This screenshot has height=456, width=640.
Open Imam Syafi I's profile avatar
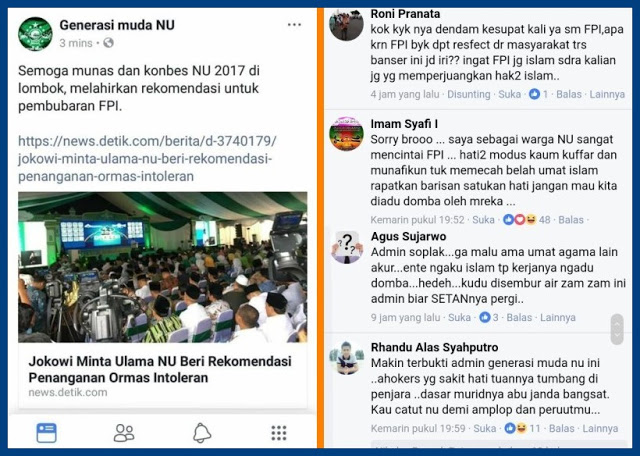tap(347, 134)
